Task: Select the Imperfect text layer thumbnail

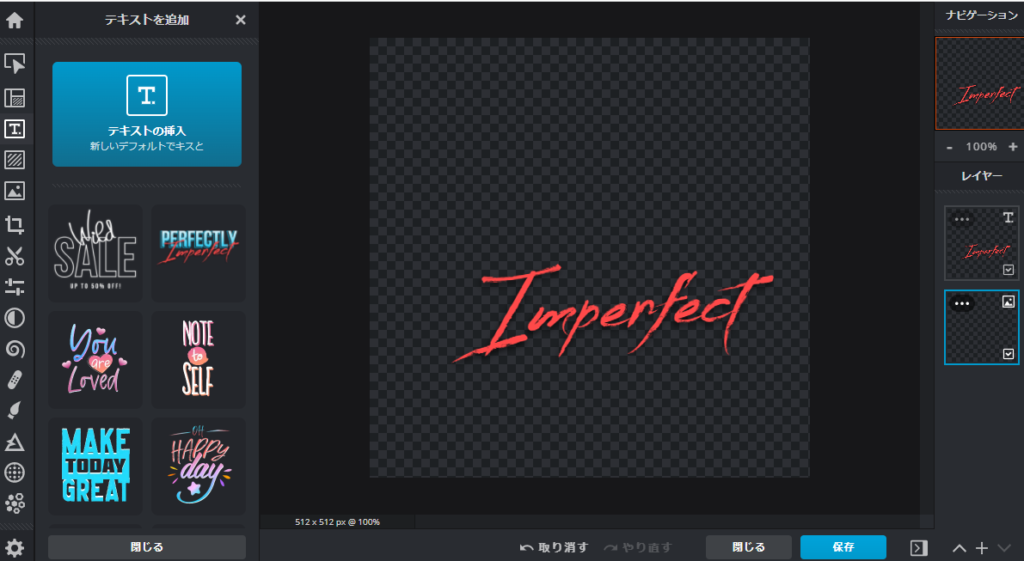Action: (982, 244)
